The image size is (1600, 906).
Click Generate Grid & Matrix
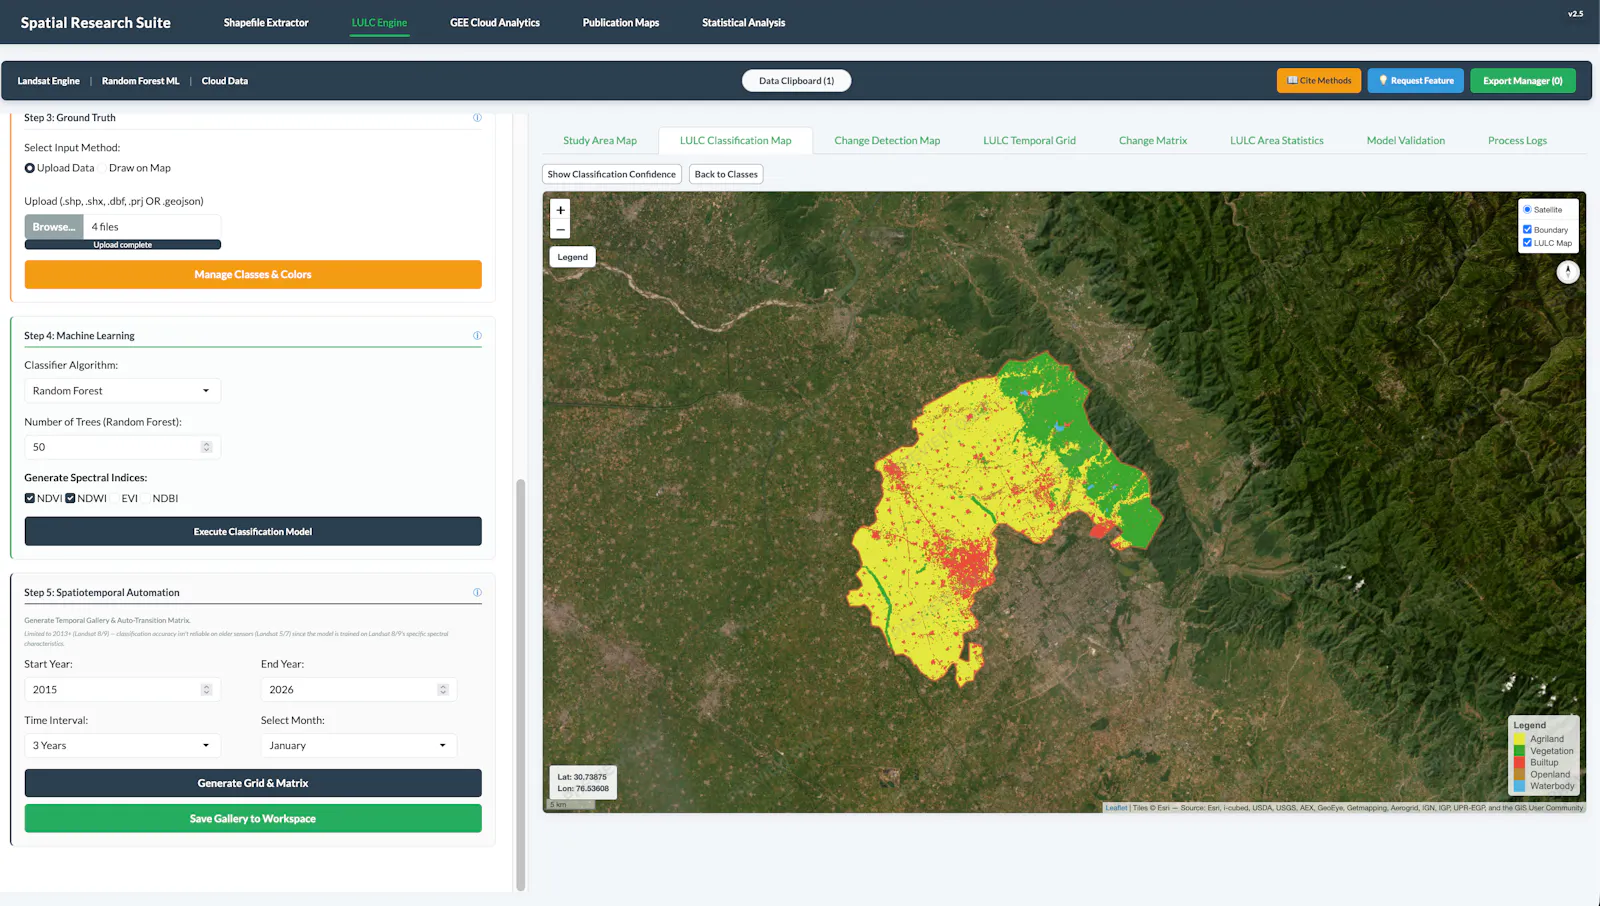tap(253, 783)
